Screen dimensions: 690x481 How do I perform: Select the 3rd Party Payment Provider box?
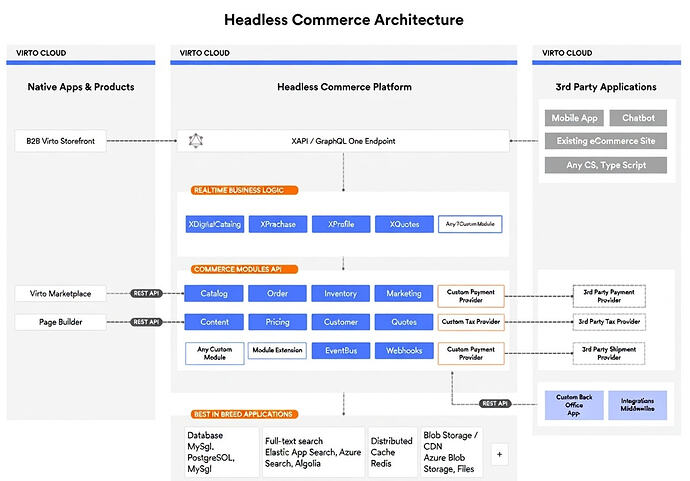coord(609,296)
